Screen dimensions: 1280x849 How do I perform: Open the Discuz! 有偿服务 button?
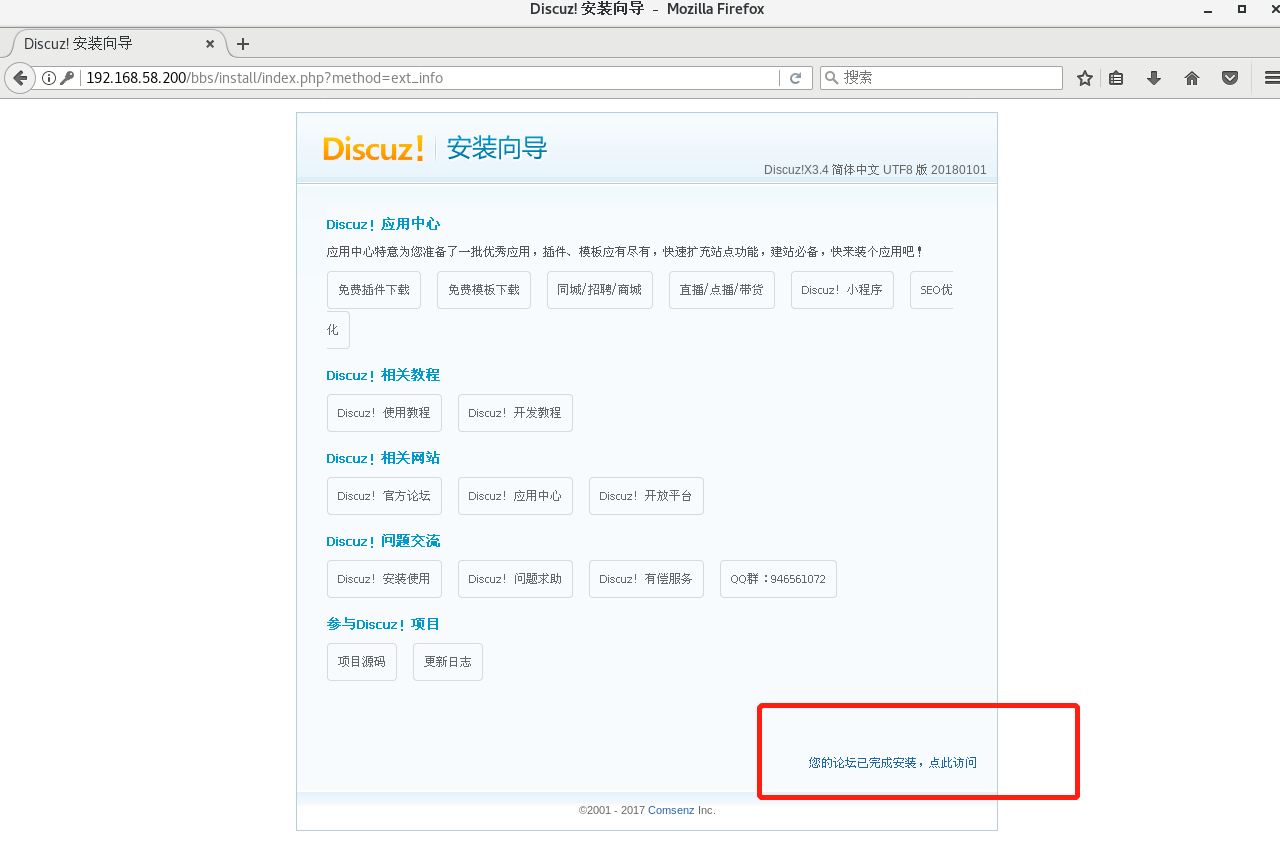(646, 579)
